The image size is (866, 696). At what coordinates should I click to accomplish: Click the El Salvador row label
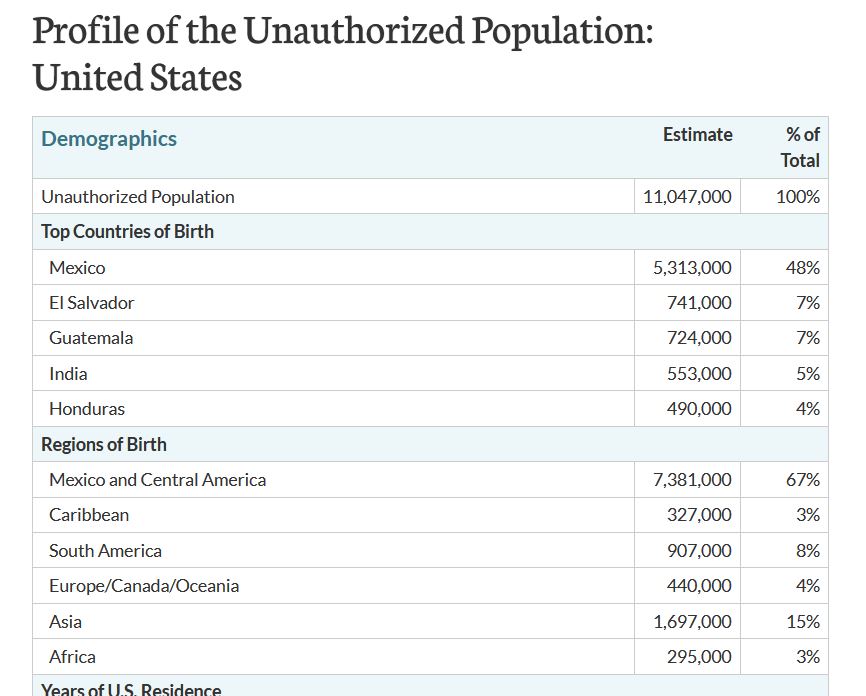point(92,303)
